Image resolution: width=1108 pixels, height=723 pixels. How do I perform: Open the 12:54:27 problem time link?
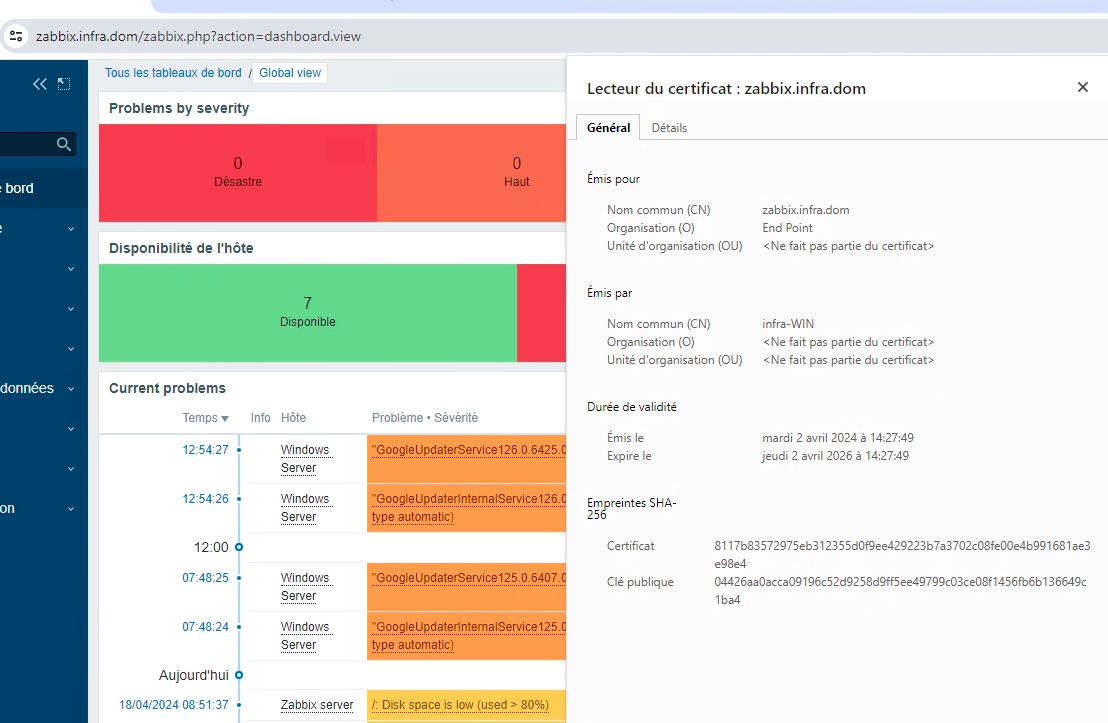click(x=205, y=450)
